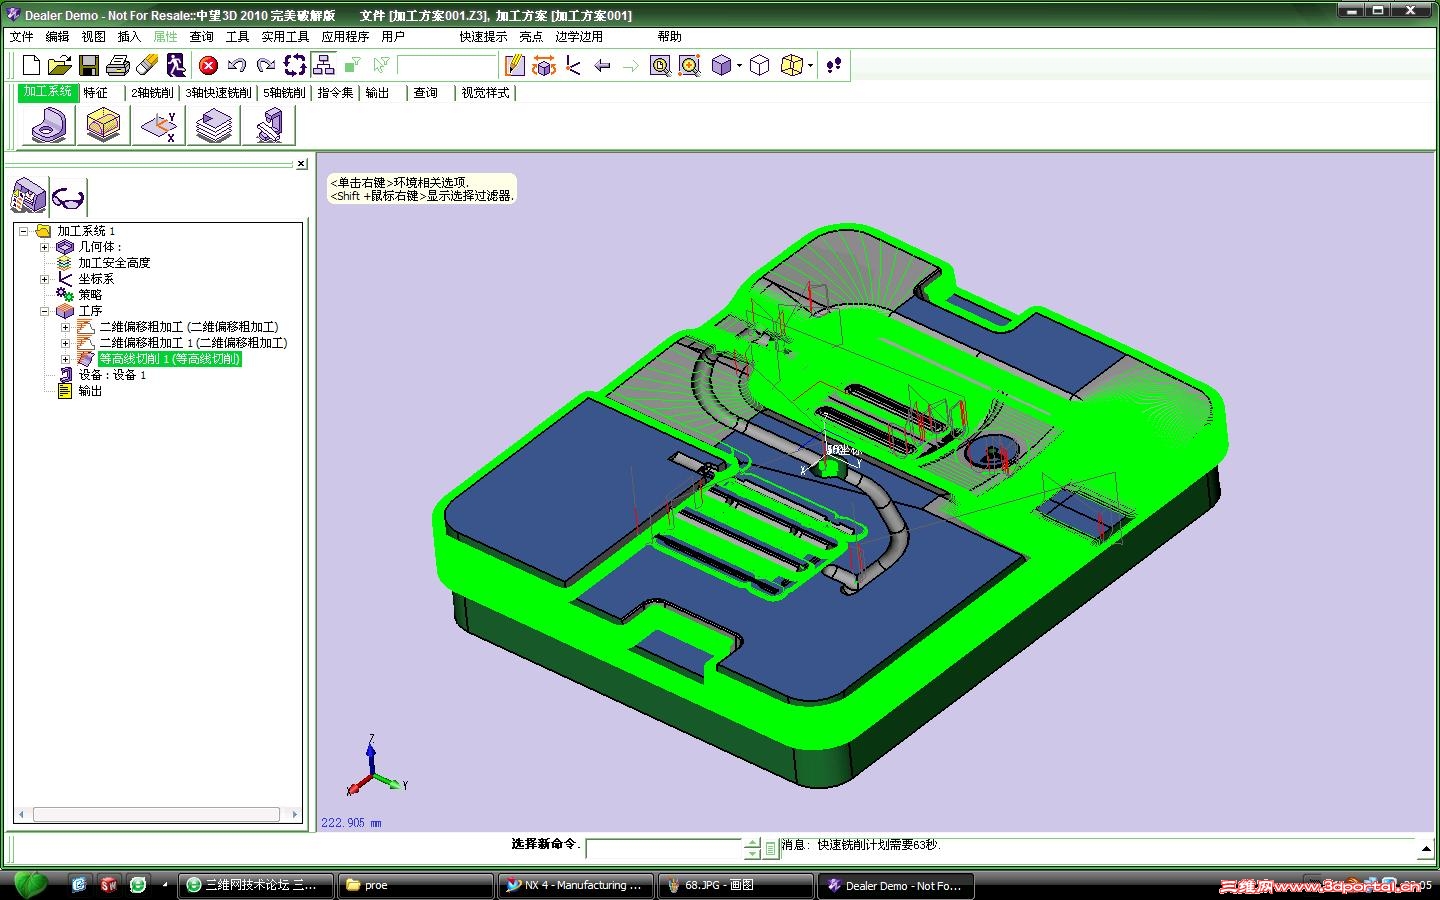Image resolution: width=1440 pixels, height=900 pixels.
Task: Click the zoom window magnifier icon
Action: (x=660, y=66)
